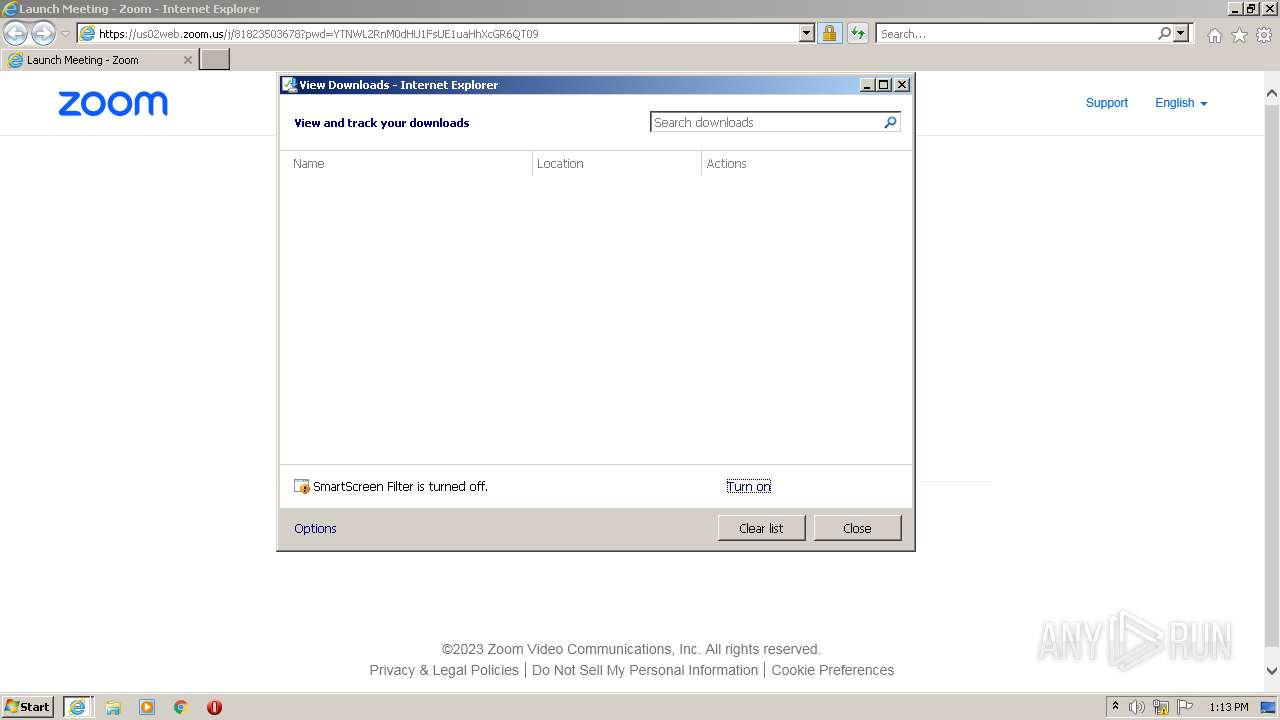Click the Show desktop button

pyautogui.click(x=1269, y=707)
